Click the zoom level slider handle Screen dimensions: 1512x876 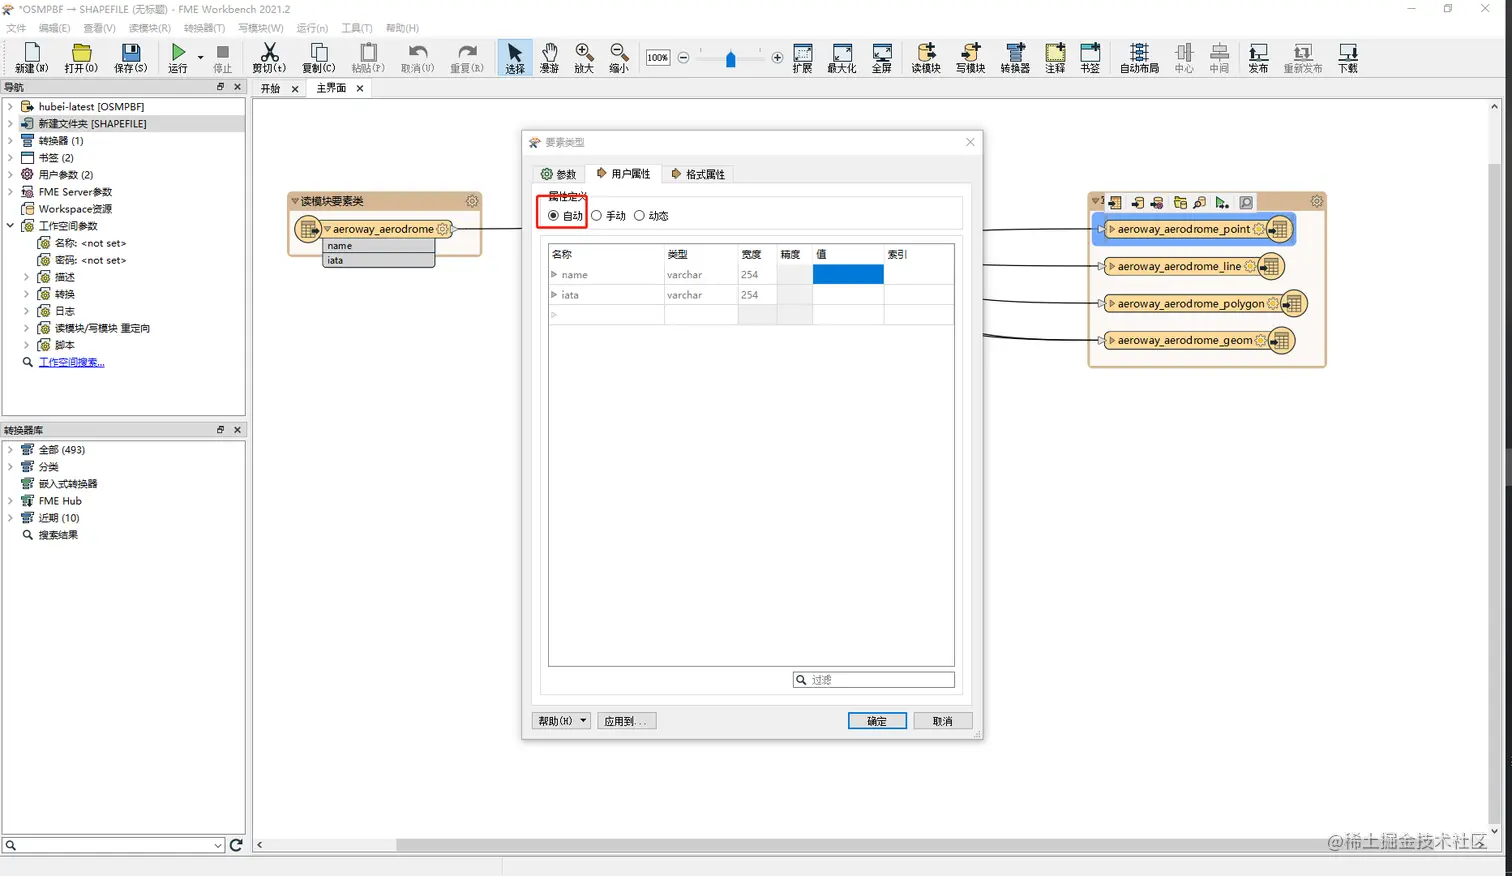tap(731, 59)
